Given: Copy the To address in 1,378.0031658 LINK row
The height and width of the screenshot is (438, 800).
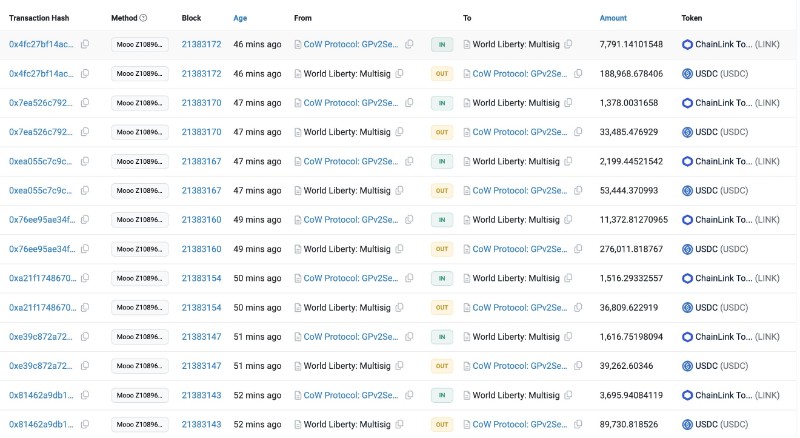Looking at the screenshot, I should click(567, 103).
